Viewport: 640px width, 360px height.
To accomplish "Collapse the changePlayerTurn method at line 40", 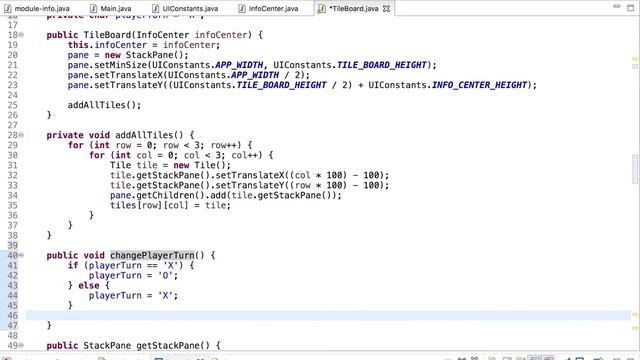I will tap(21, 256).
